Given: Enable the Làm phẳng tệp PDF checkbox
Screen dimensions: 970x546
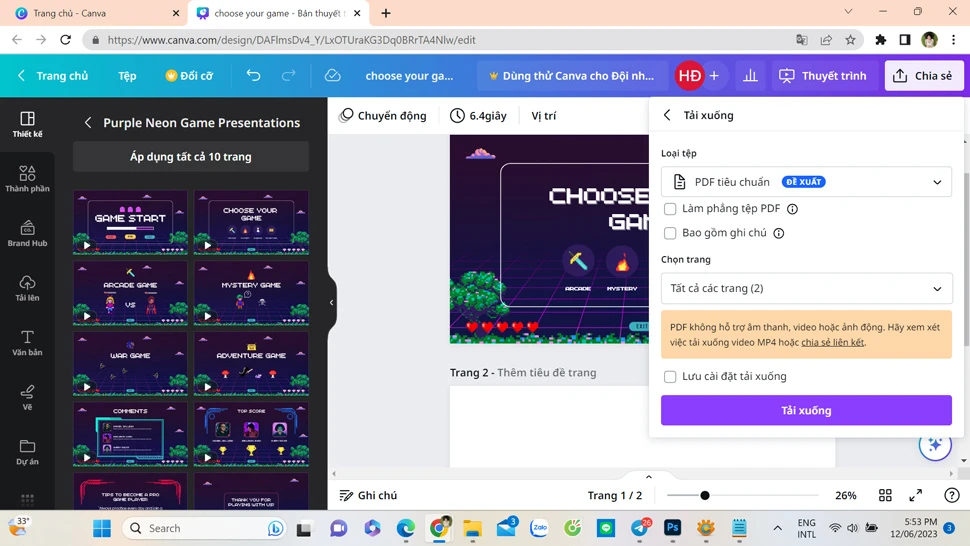Looking at the screenshot, I should (x=670, y=209).
